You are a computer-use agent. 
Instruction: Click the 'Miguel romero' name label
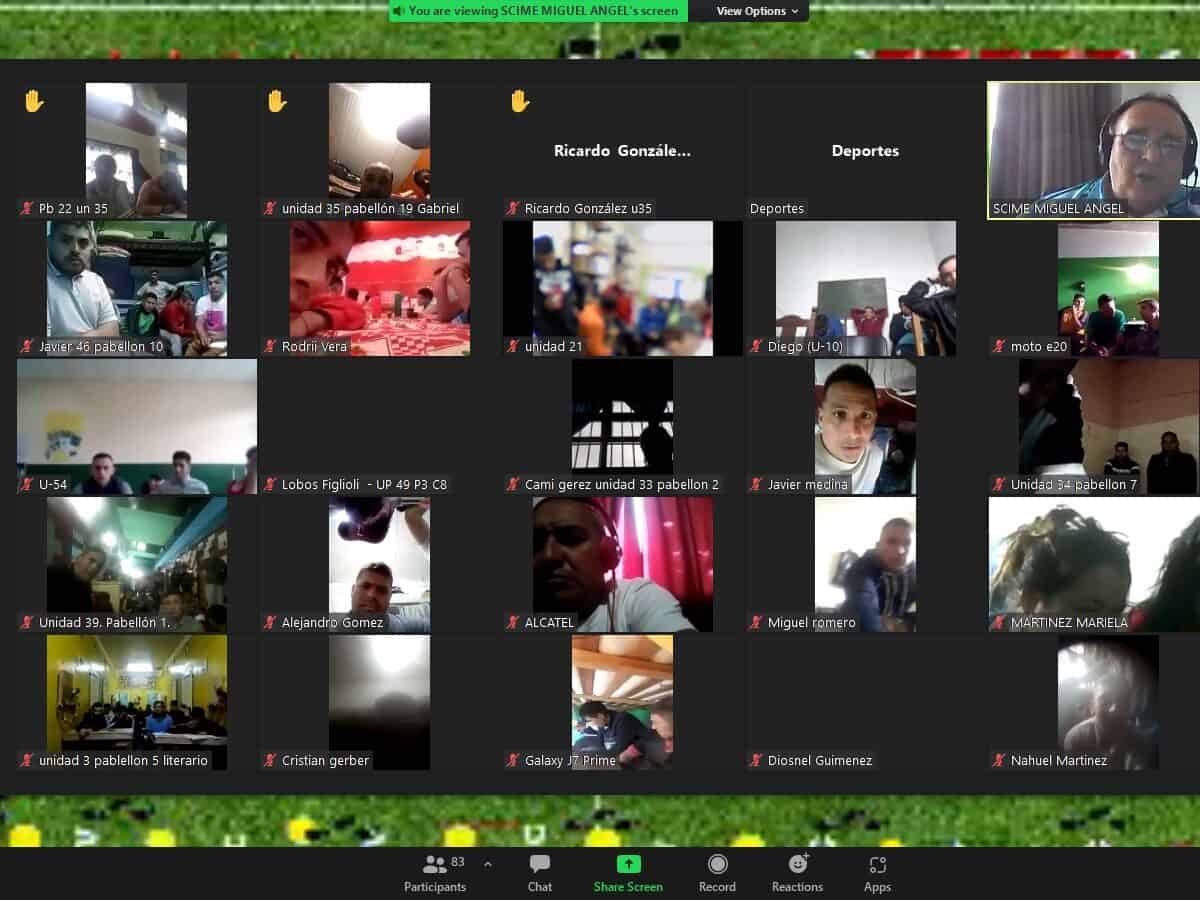tap(812, 623)
